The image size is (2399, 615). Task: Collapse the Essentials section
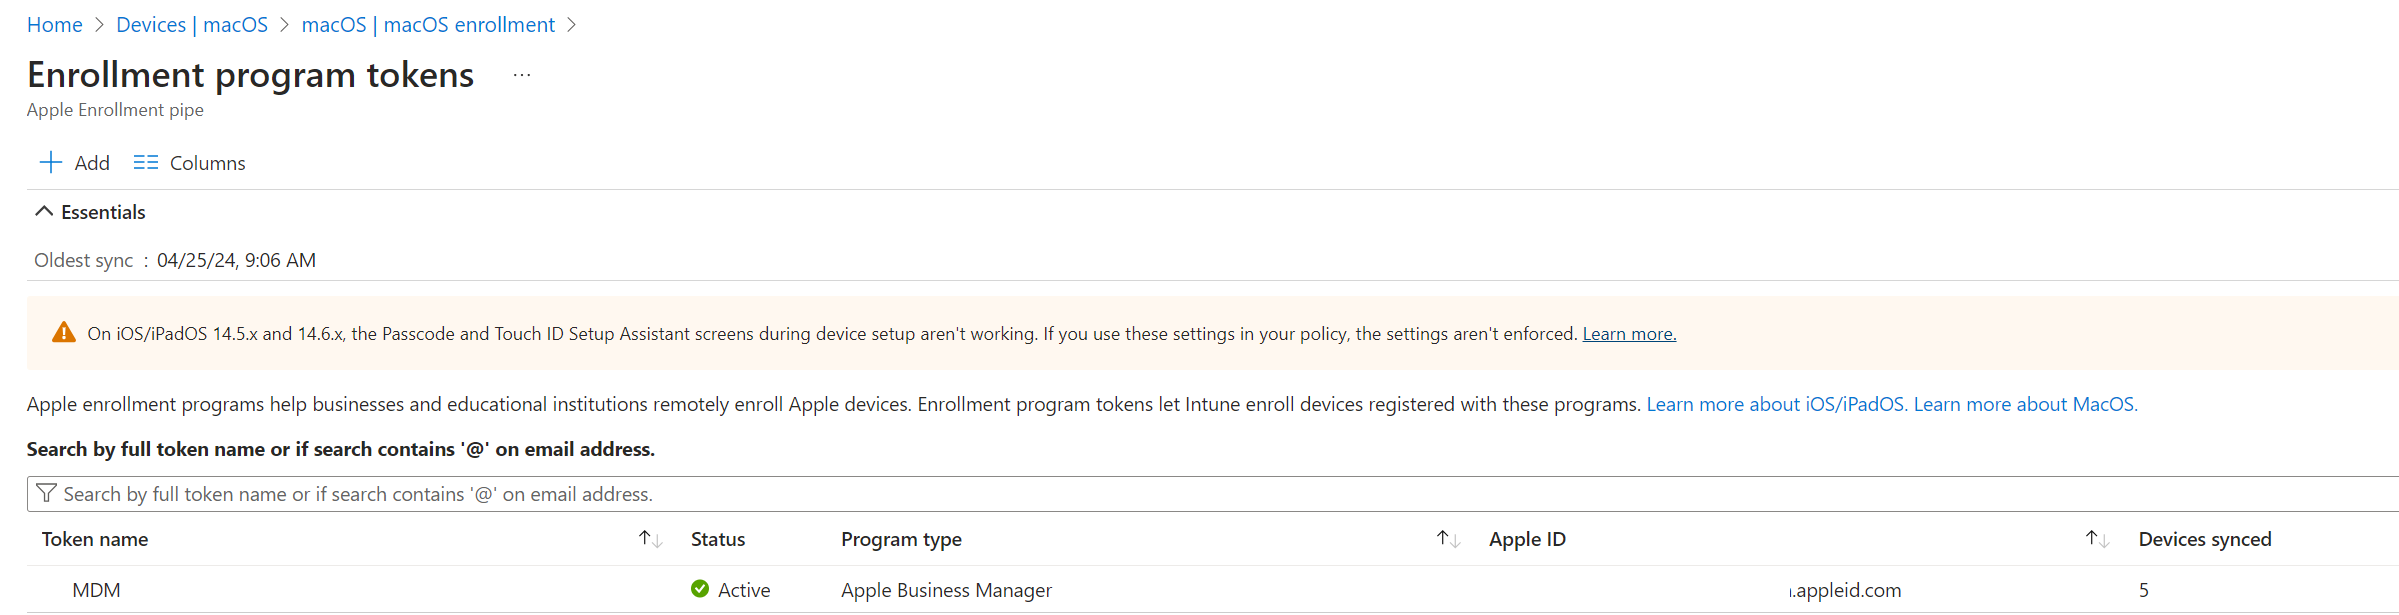point(44,212)
